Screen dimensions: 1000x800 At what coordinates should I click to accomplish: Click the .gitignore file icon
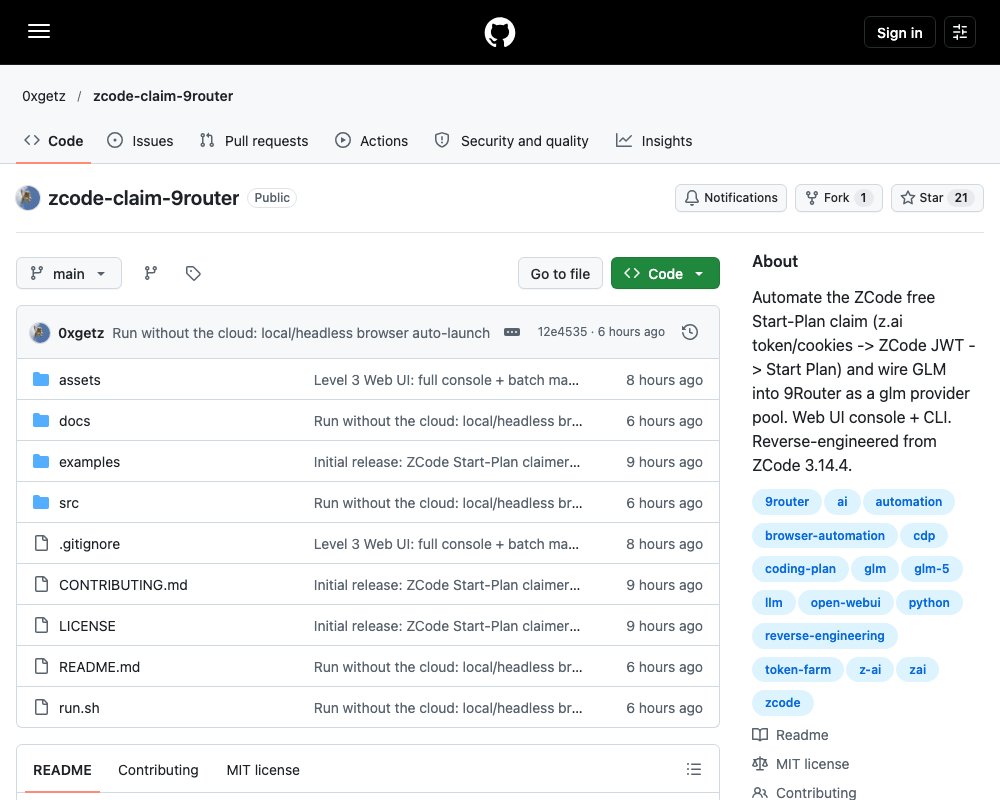41,544
